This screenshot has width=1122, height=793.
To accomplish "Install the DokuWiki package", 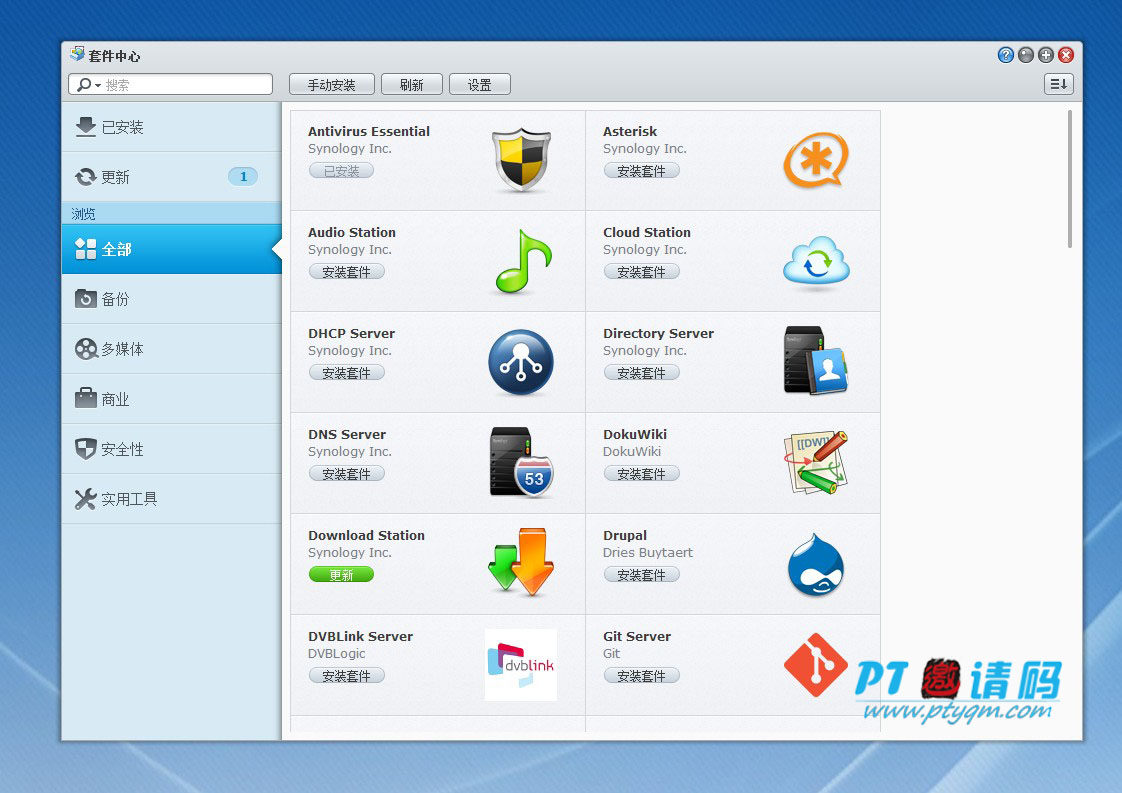I will click(x=642, y=474).
